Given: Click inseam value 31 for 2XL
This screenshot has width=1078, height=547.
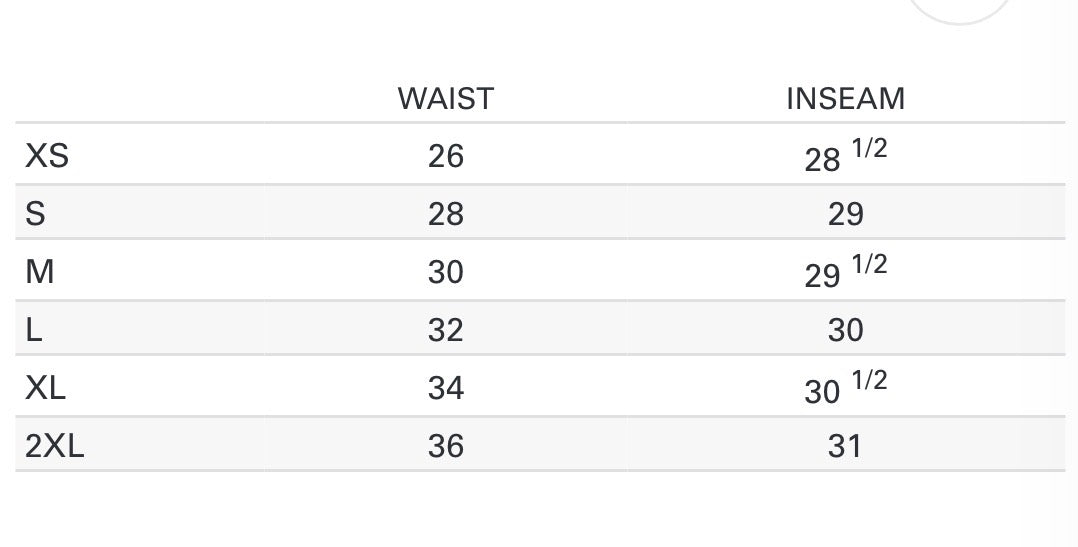Looking at the screenshot, I should click(x=845, y=445).
